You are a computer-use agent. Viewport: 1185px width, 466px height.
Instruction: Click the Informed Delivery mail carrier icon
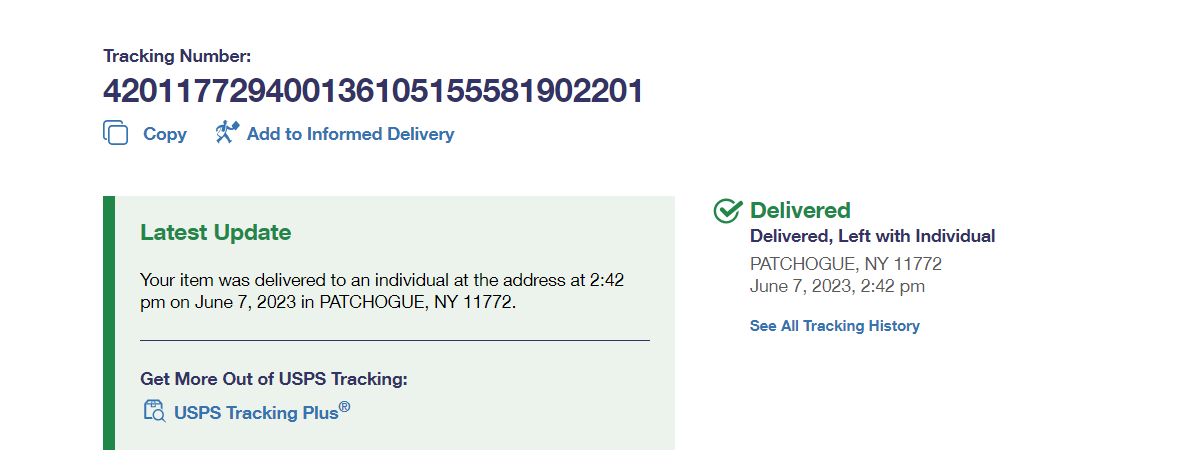tap(227, 133)
